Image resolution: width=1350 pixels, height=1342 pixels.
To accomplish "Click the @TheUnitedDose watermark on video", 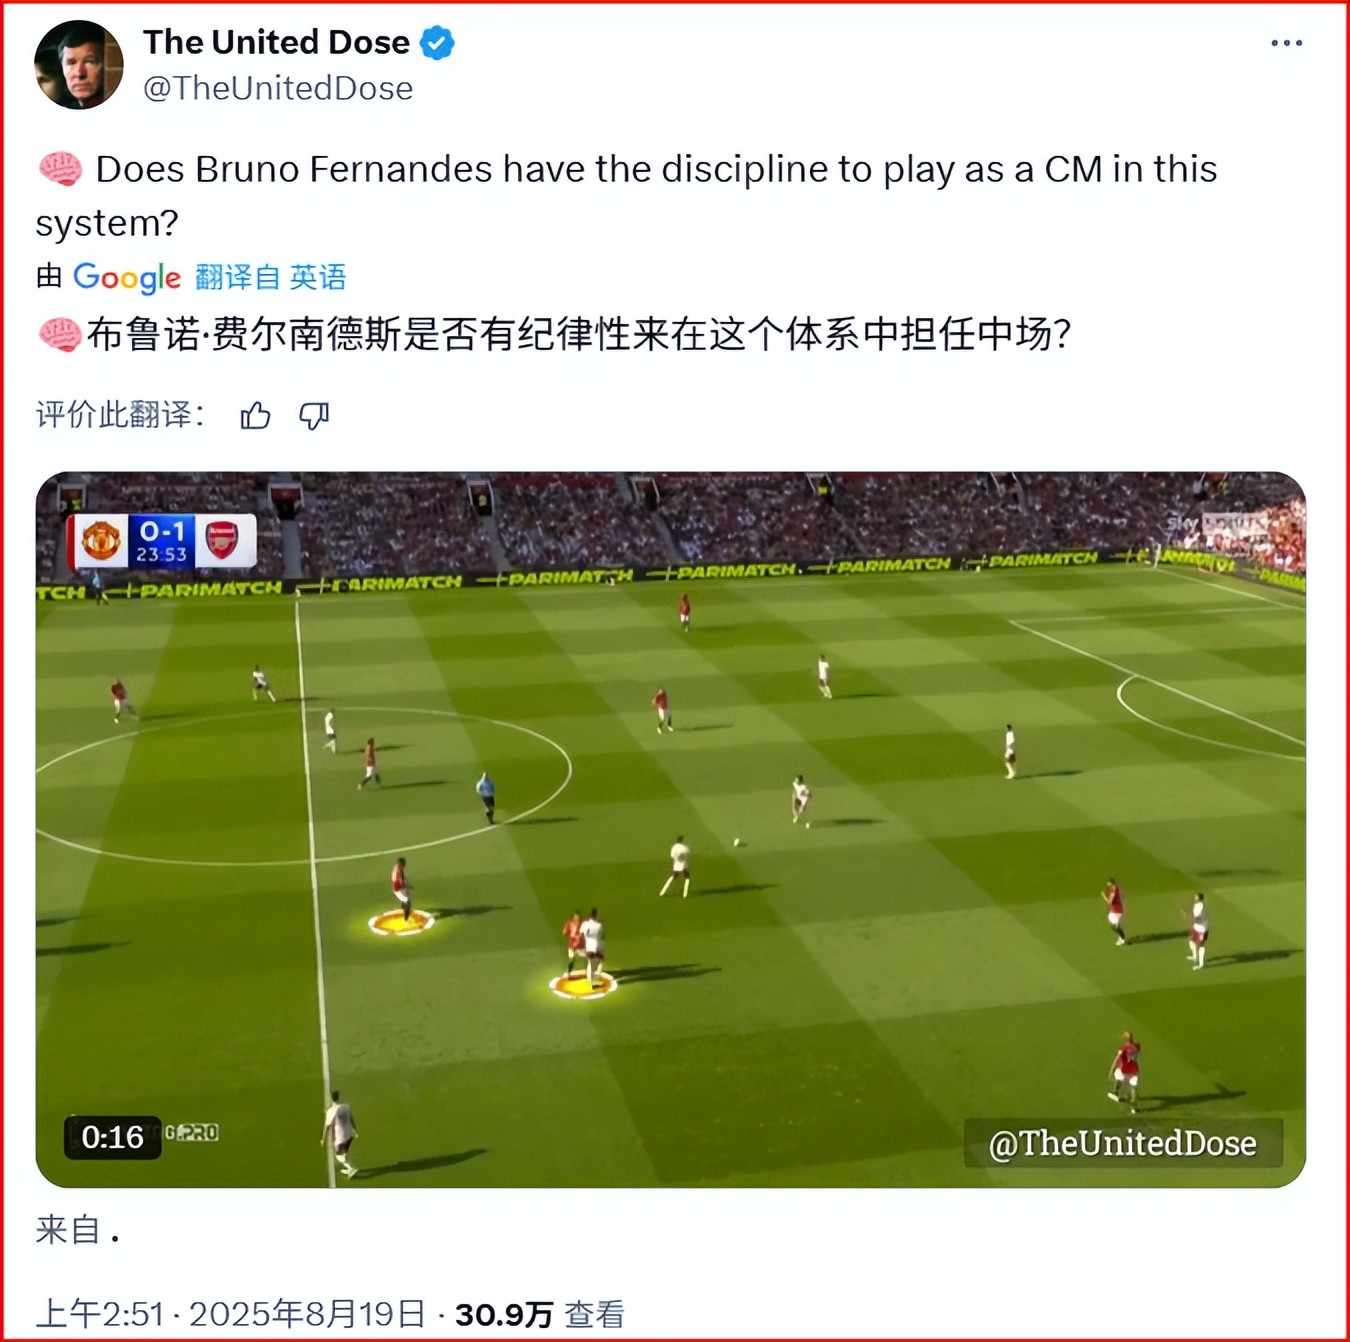I will [x=1122, y=1143].
